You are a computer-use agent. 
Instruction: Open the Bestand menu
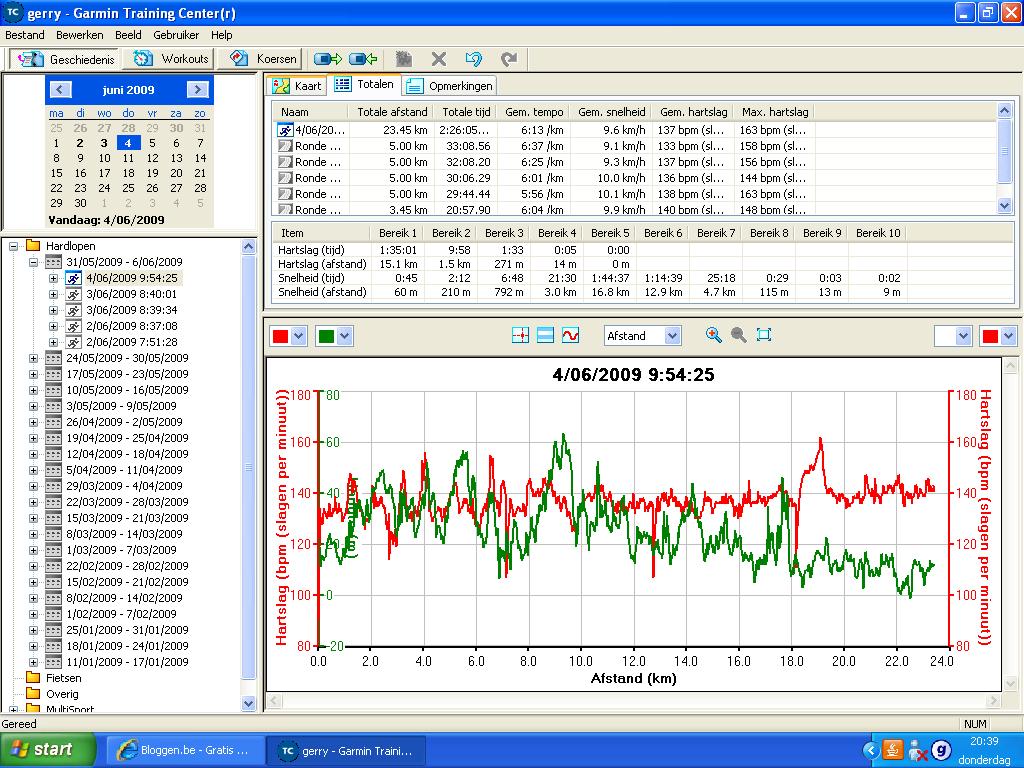click(x=25, y=35)
